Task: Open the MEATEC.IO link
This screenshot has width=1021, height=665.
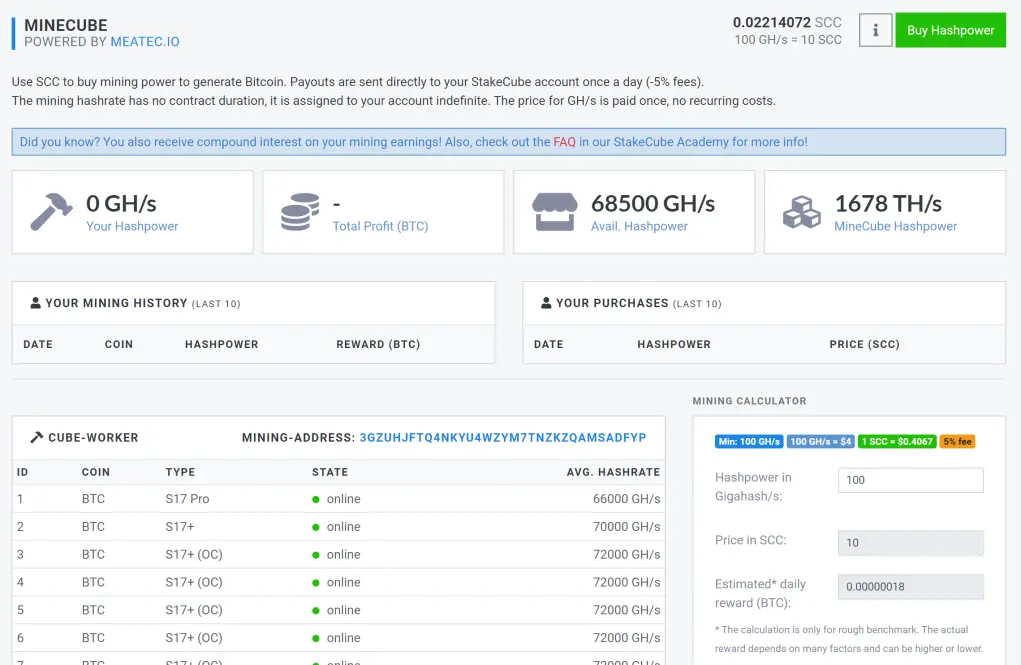Action: click(x=145, y=42)
